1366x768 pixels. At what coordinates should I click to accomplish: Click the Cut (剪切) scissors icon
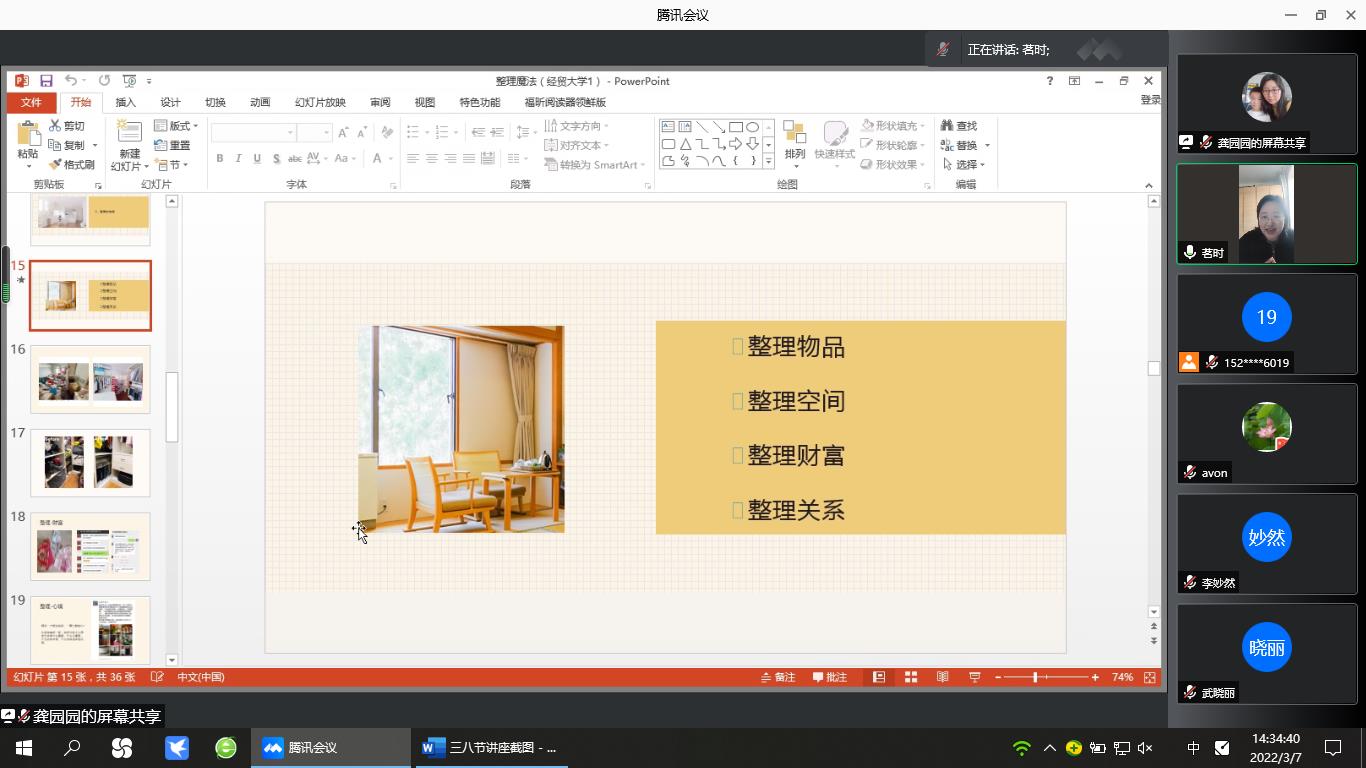pos(56,126)
